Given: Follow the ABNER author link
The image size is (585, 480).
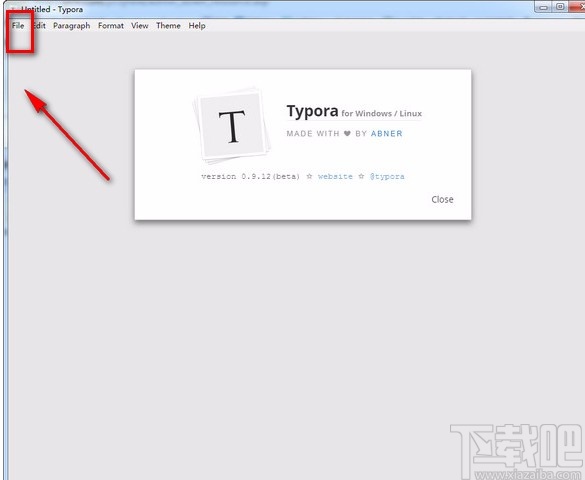Looking at the screenshot, I should coord(387,134).
